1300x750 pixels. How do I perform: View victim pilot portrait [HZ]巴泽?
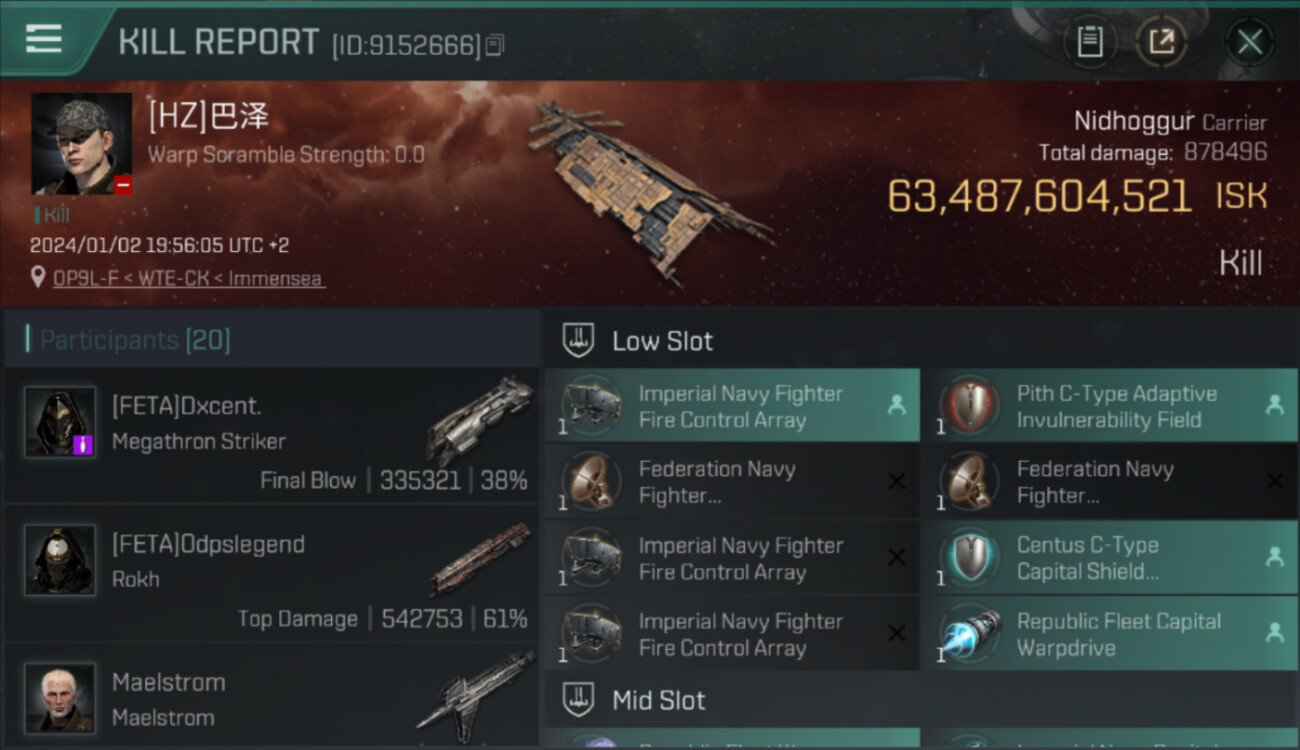[x=81, y=143]
